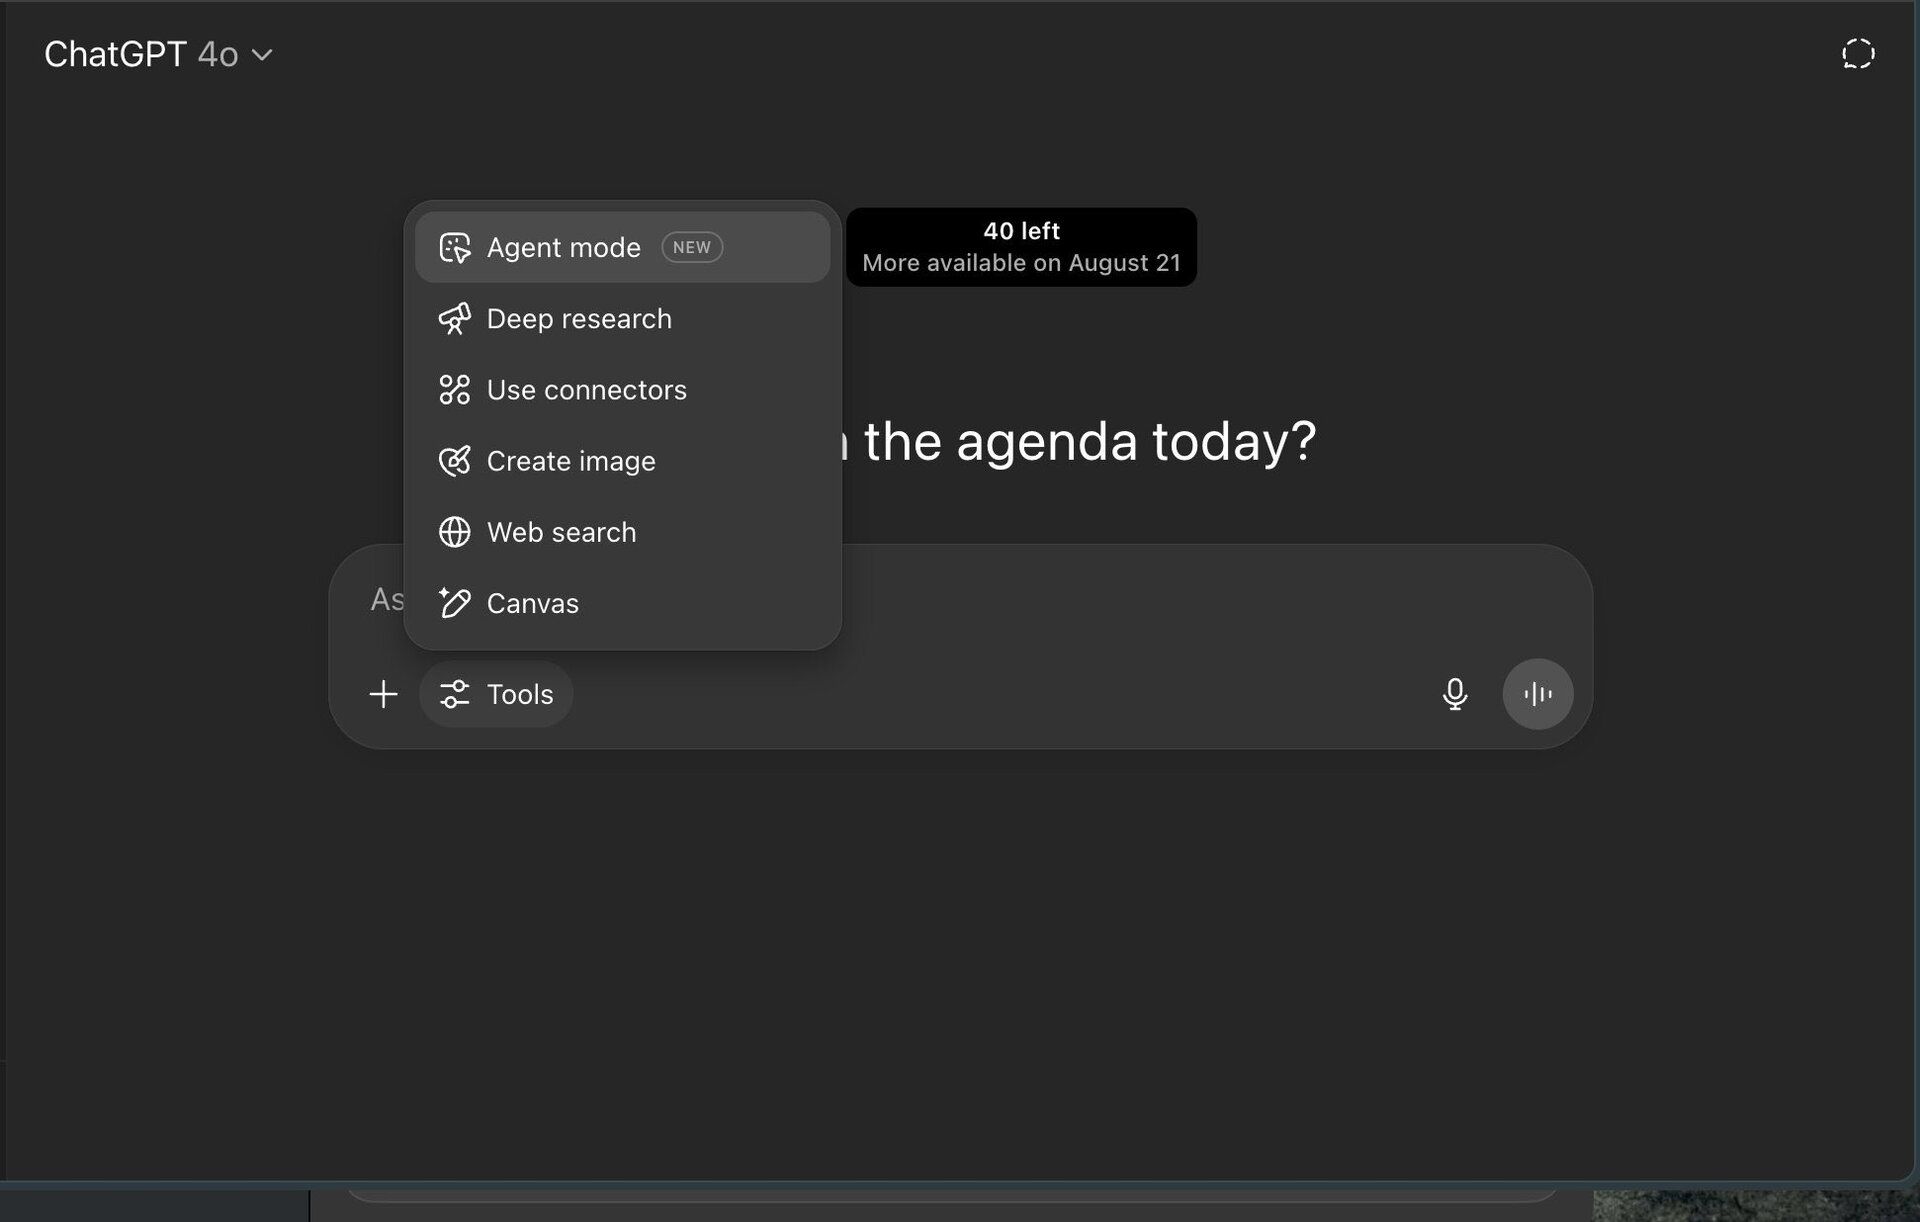
Task: Toggle temporary chat dashed-circle icon
Action: (x=1858, y=54)
